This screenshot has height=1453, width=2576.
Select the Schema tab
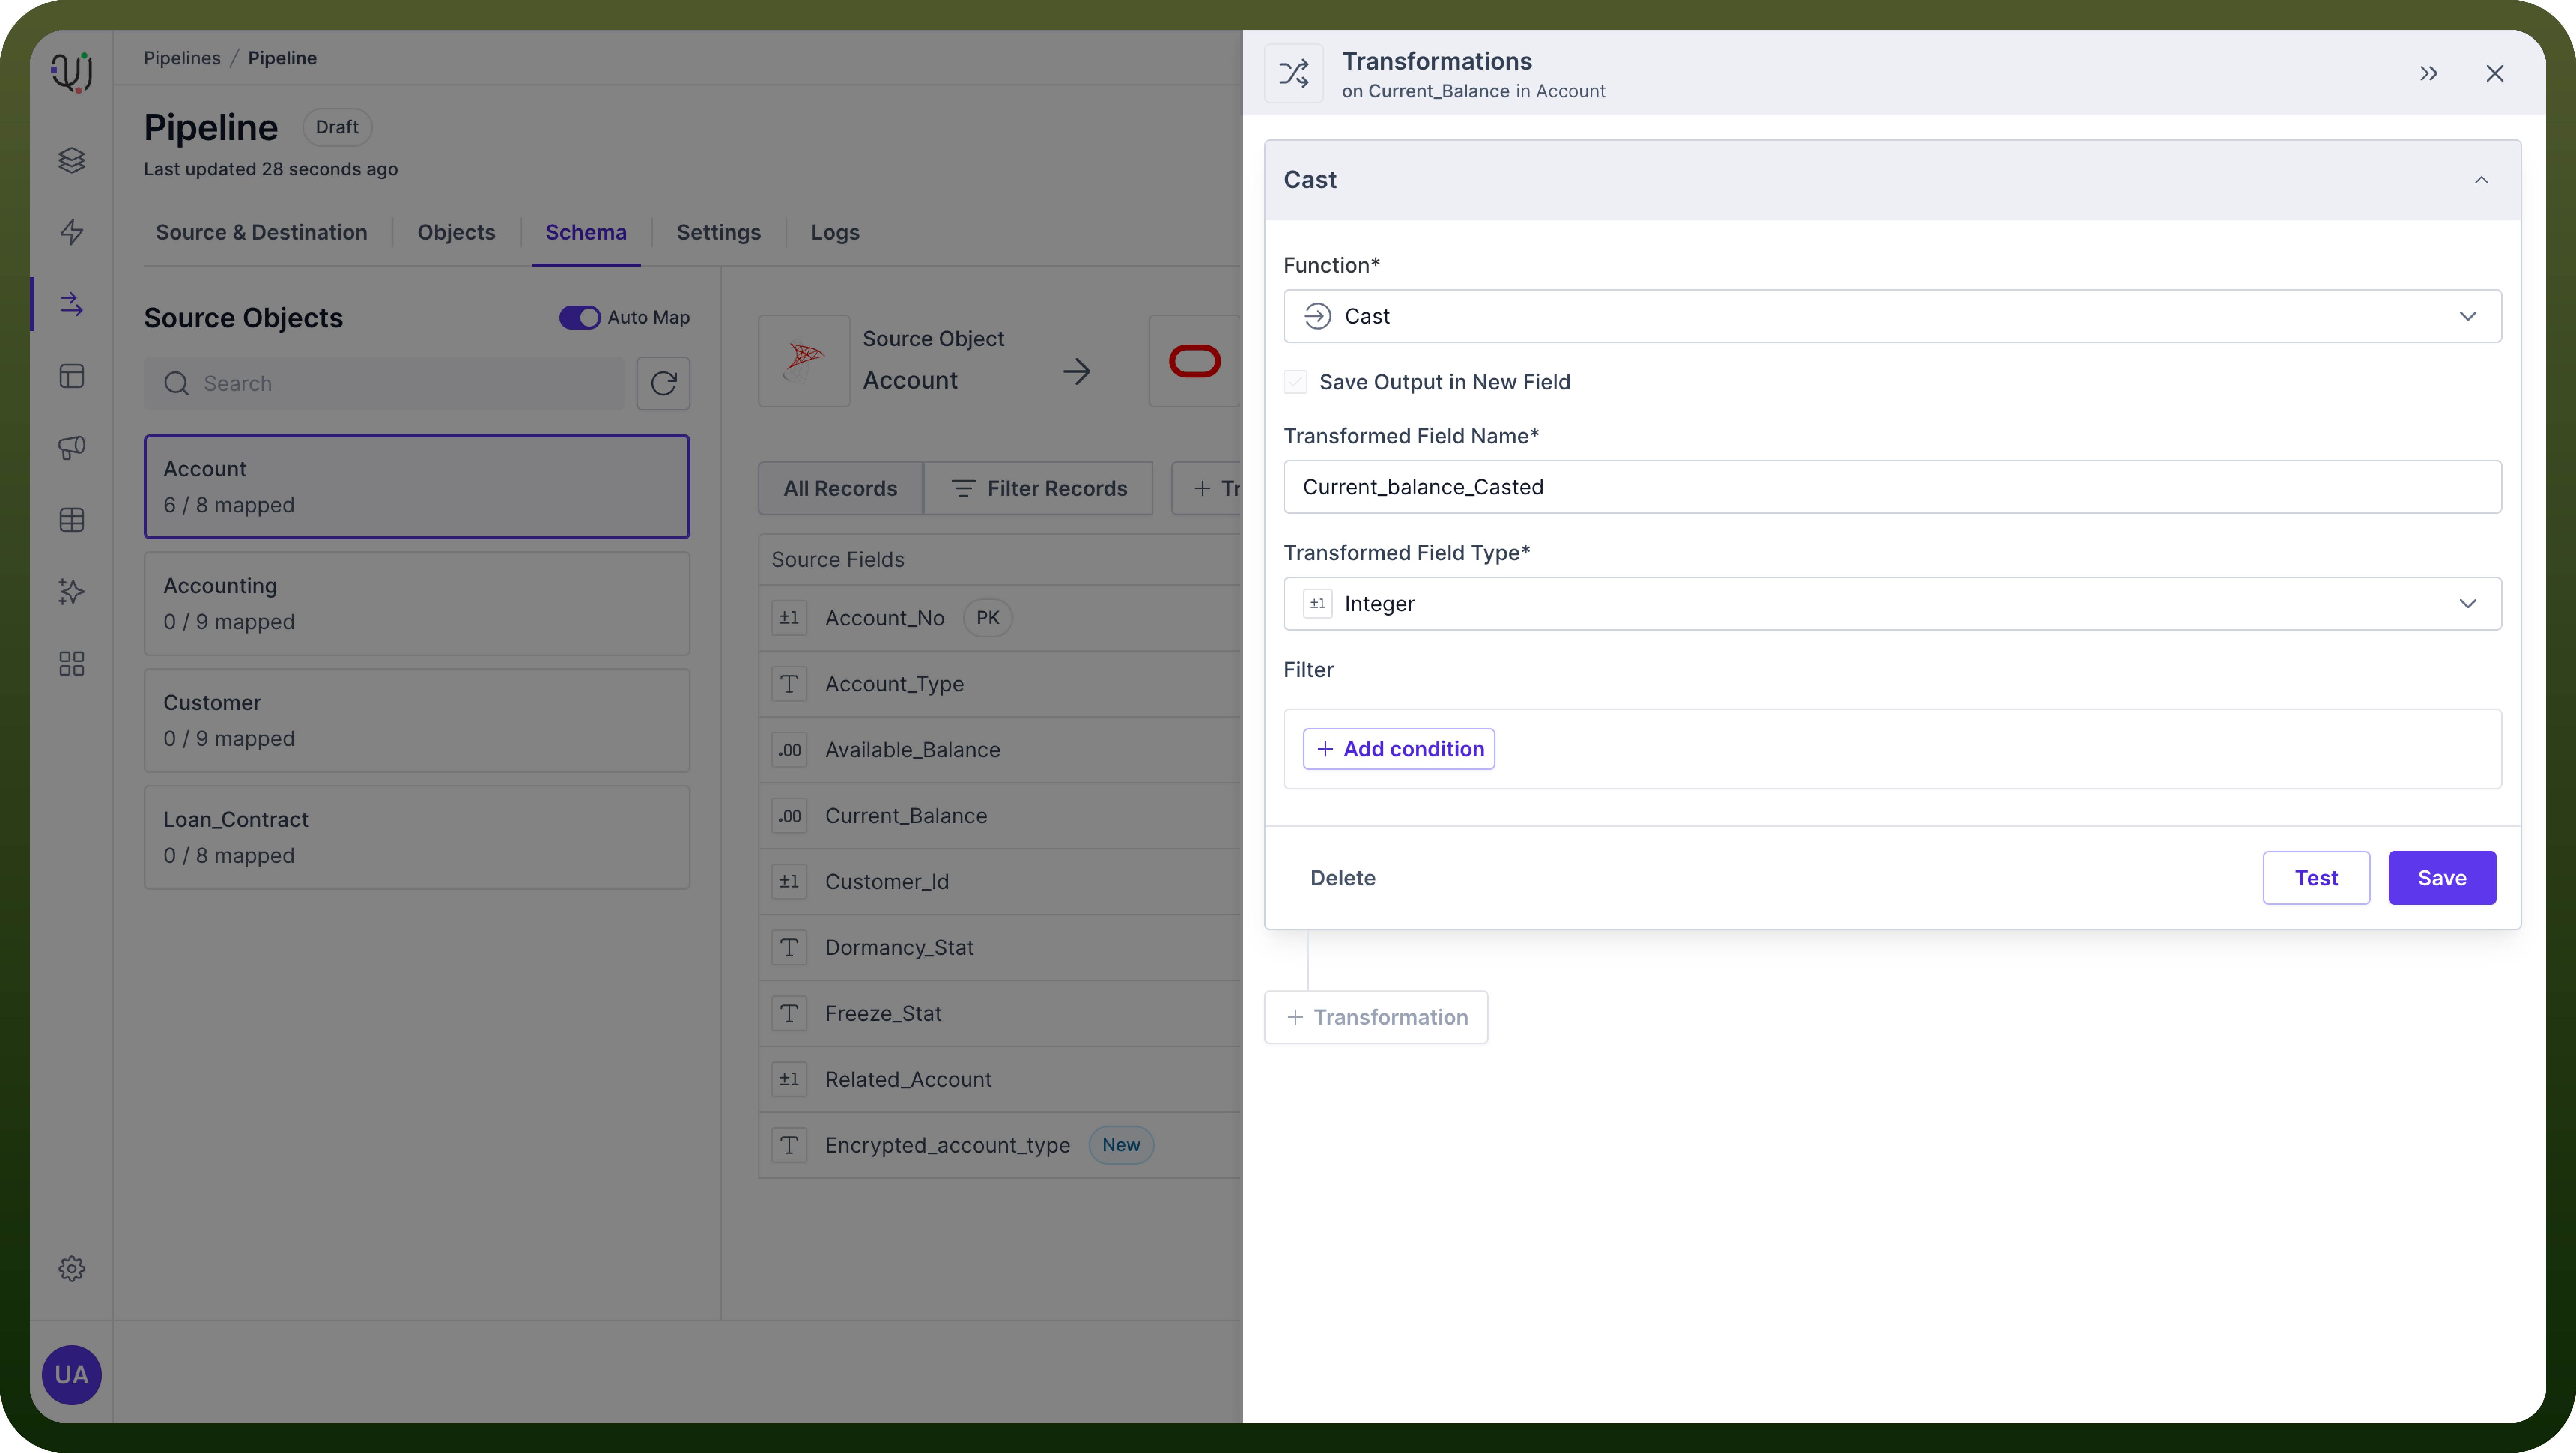tap(586, 232)
